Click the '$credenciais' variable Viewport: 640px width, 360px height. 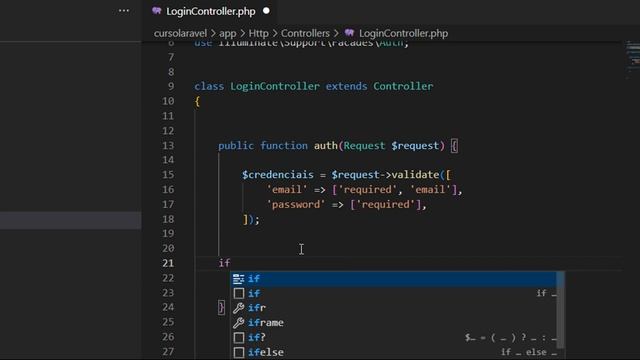(278, 175)
